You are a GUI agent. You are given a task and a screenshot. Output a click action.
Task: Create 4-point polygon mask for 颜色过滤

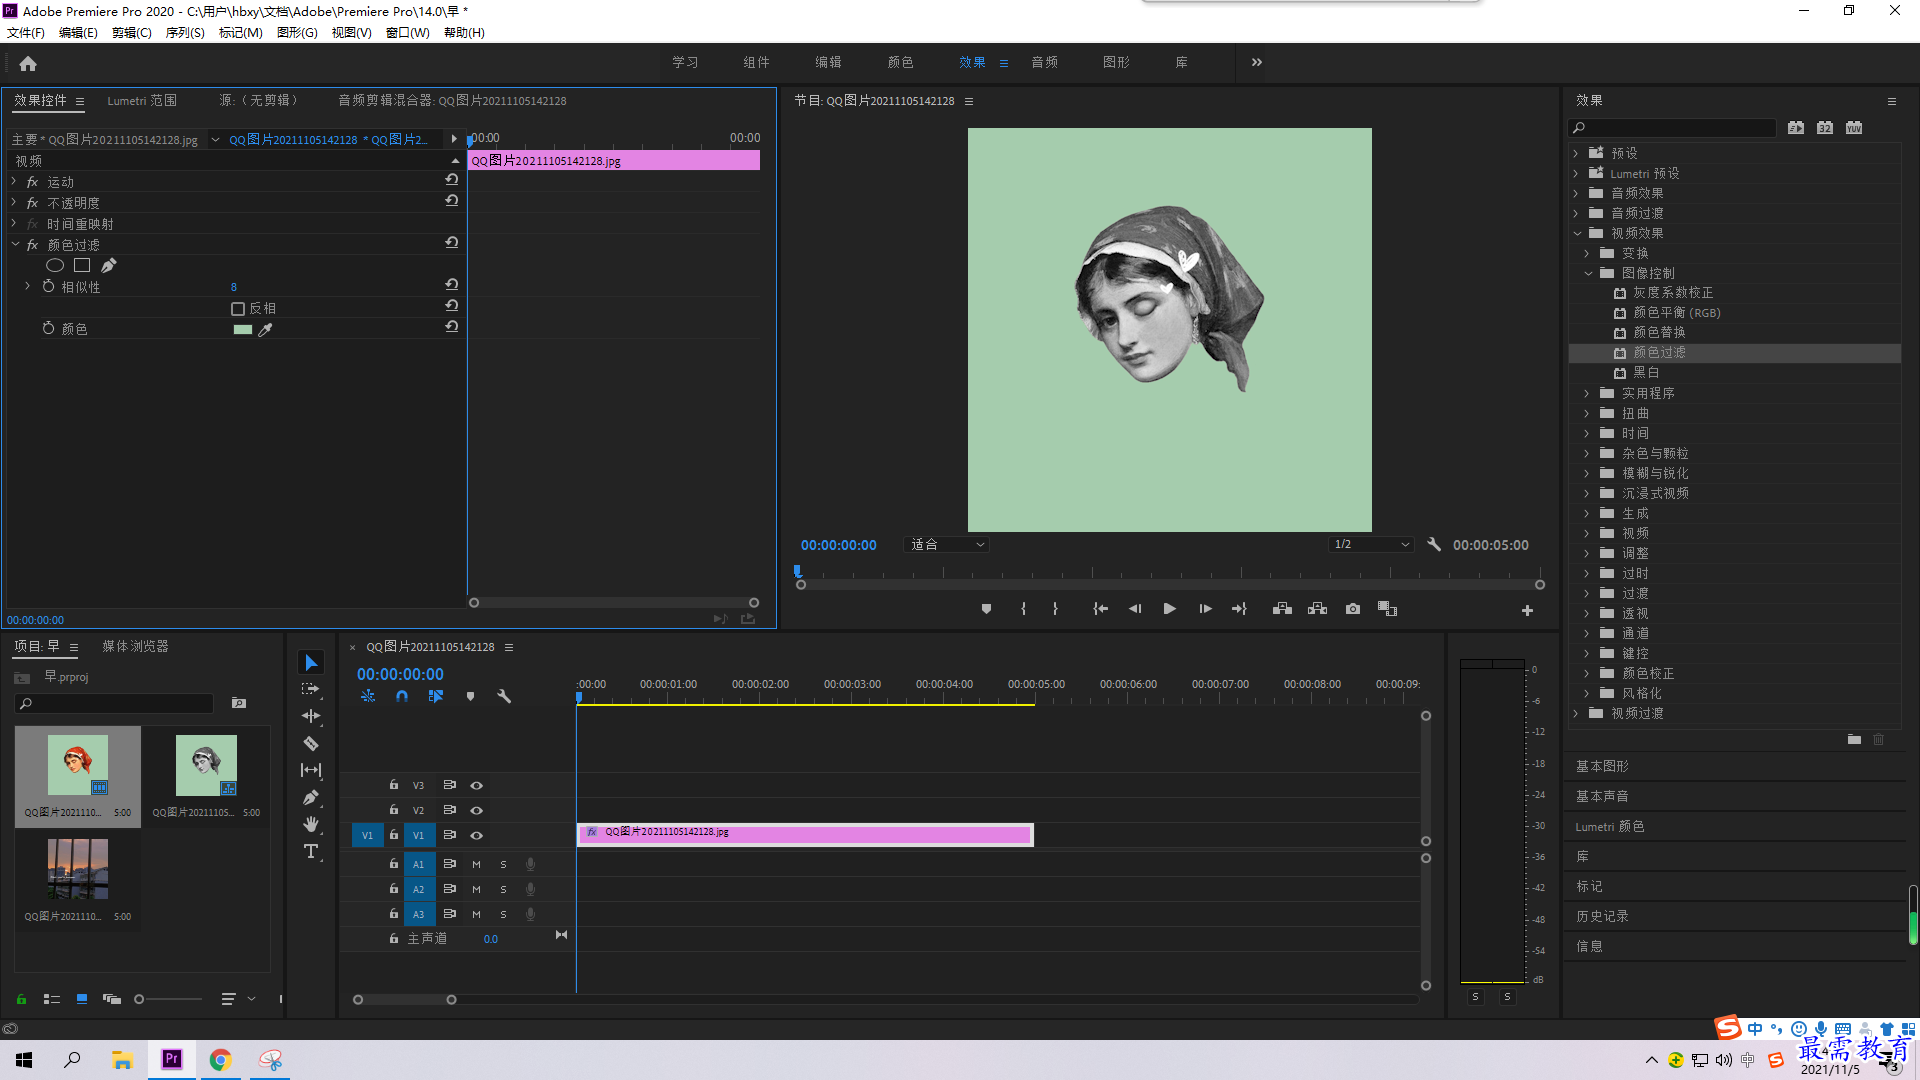point(82,265)
